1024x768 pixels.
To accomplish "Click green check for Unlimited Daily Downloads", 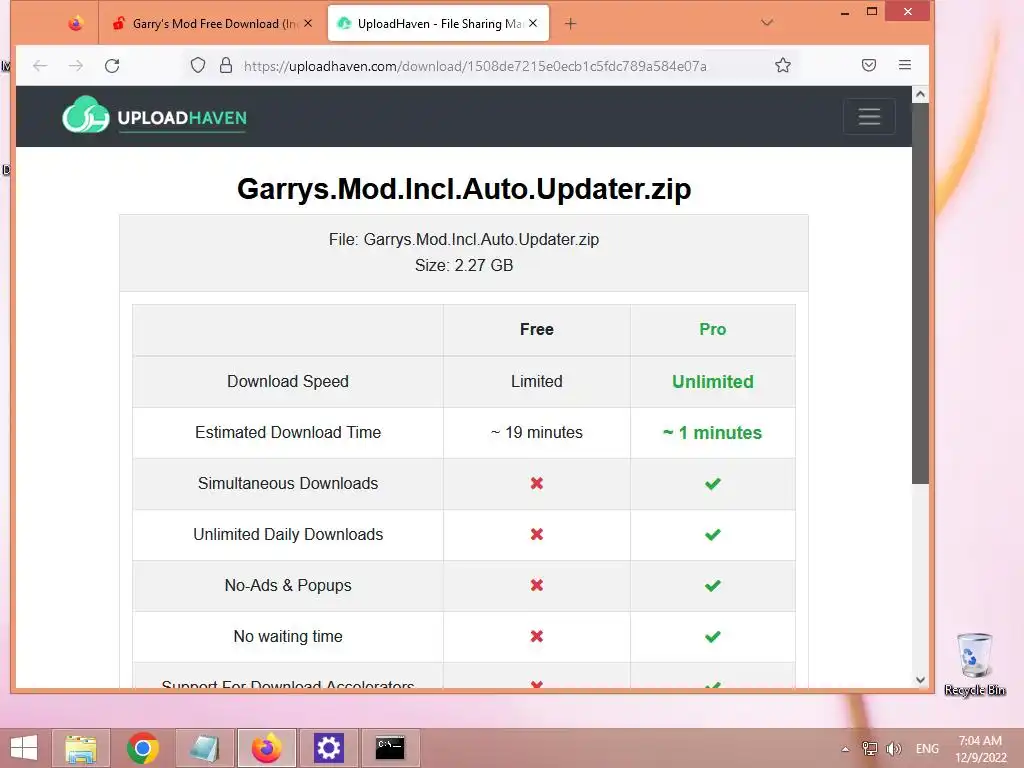I will pyautogui.click(x=712, y=535).
